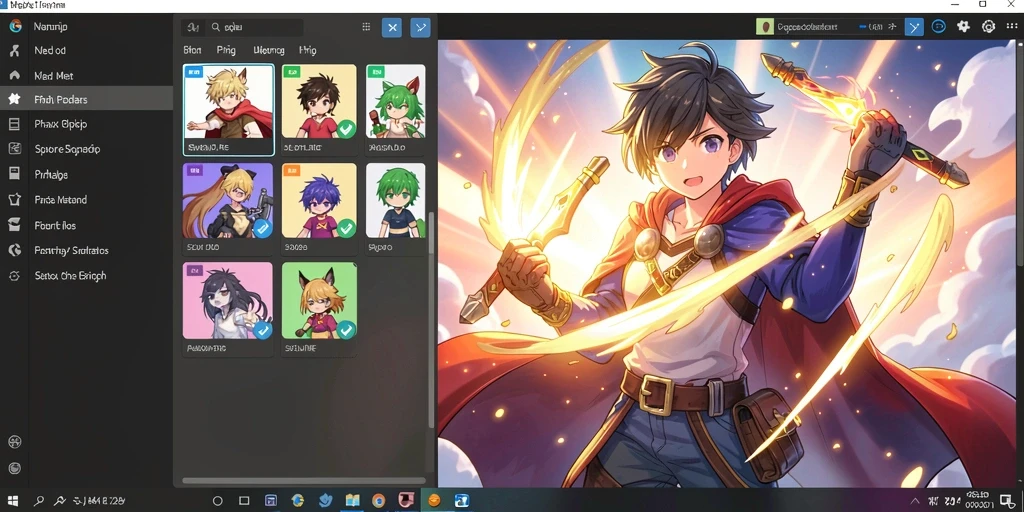Open the gear settings icon in top toolbar
The image size is (1024, 512).
[963, 26]
